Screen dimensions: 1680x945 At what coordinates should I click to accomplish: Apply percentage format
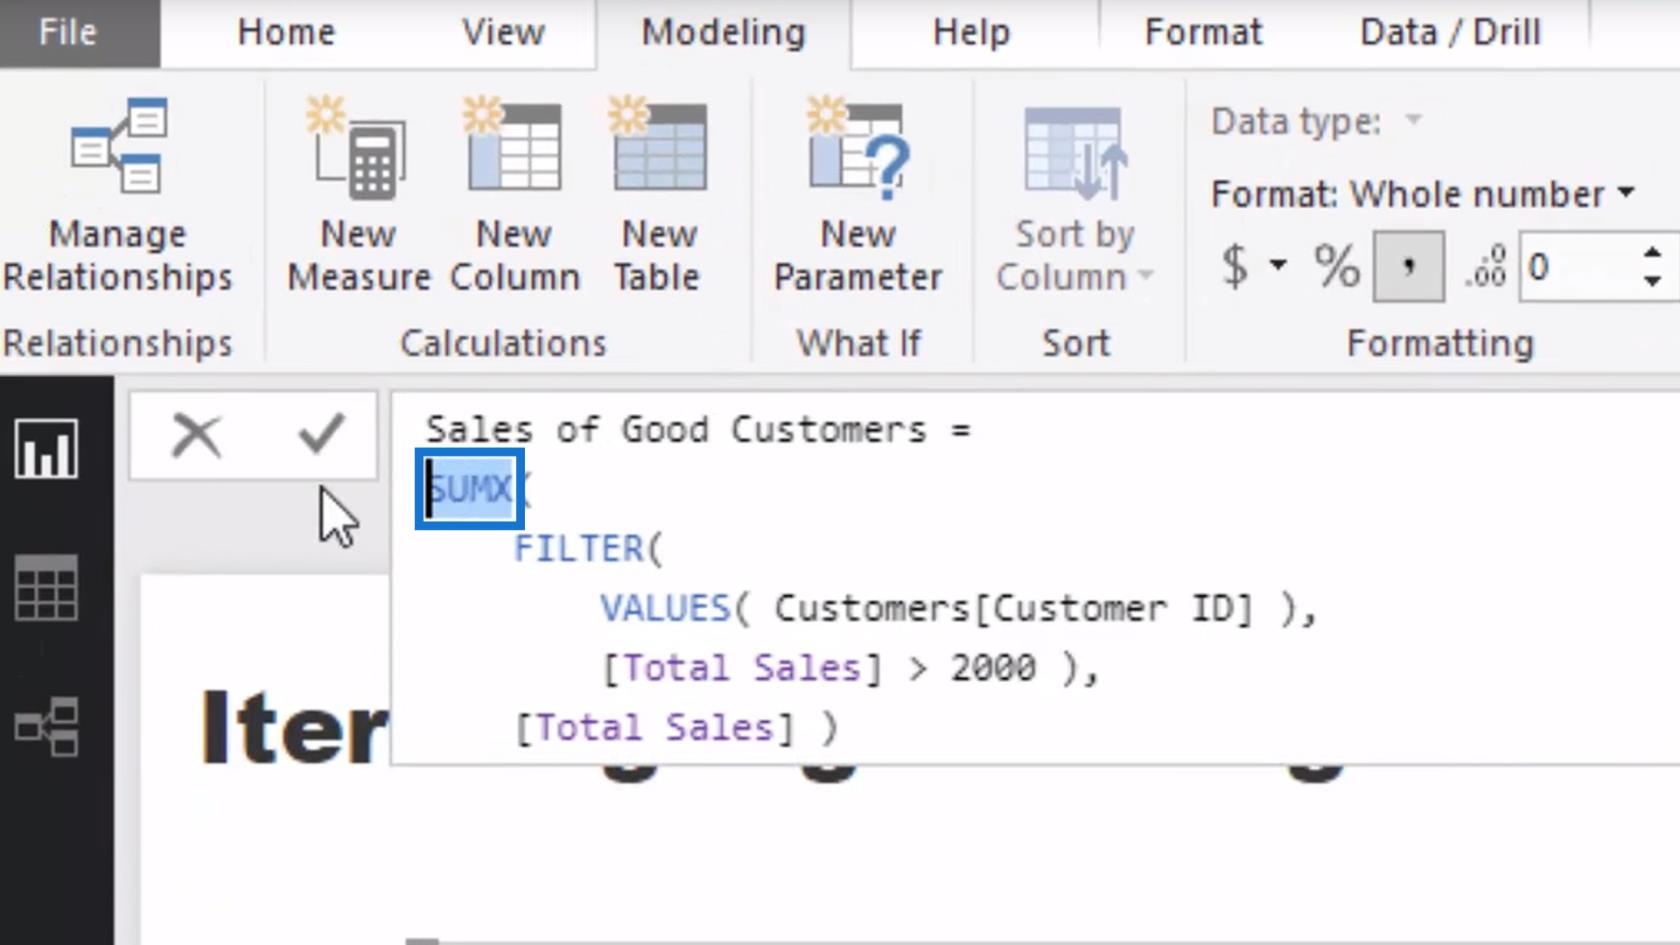click(x=1337, y=266)
